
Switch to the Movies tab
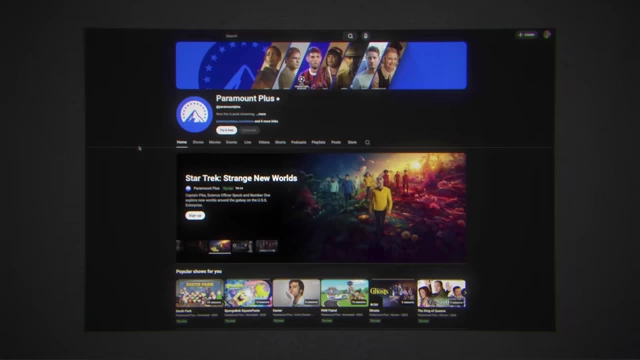215,142
